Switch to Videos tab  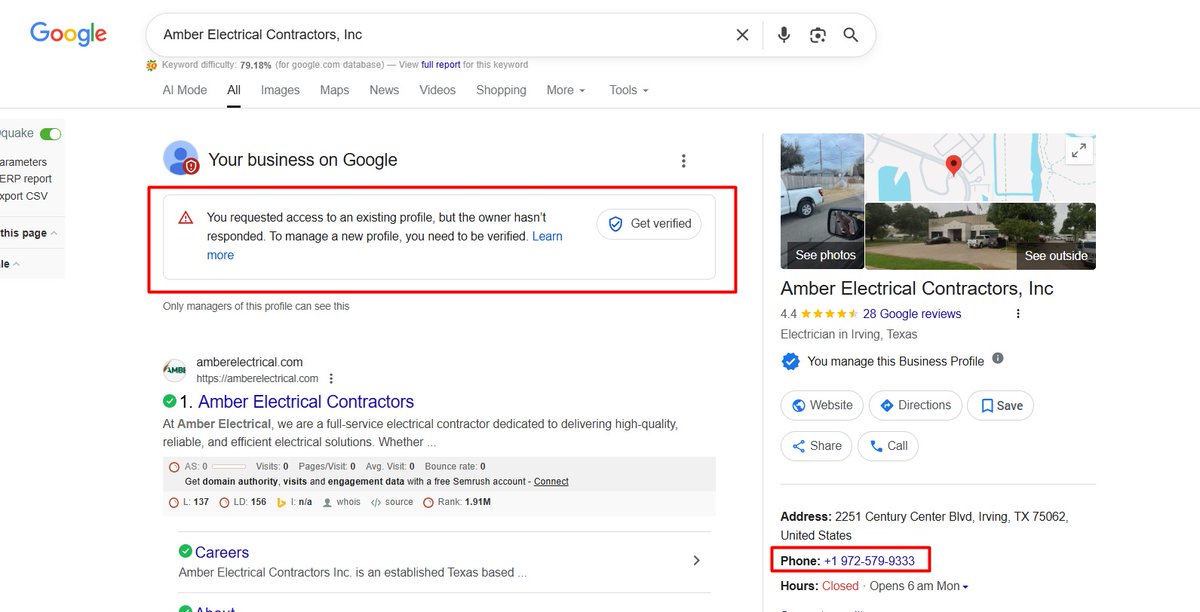coord(438,90)
